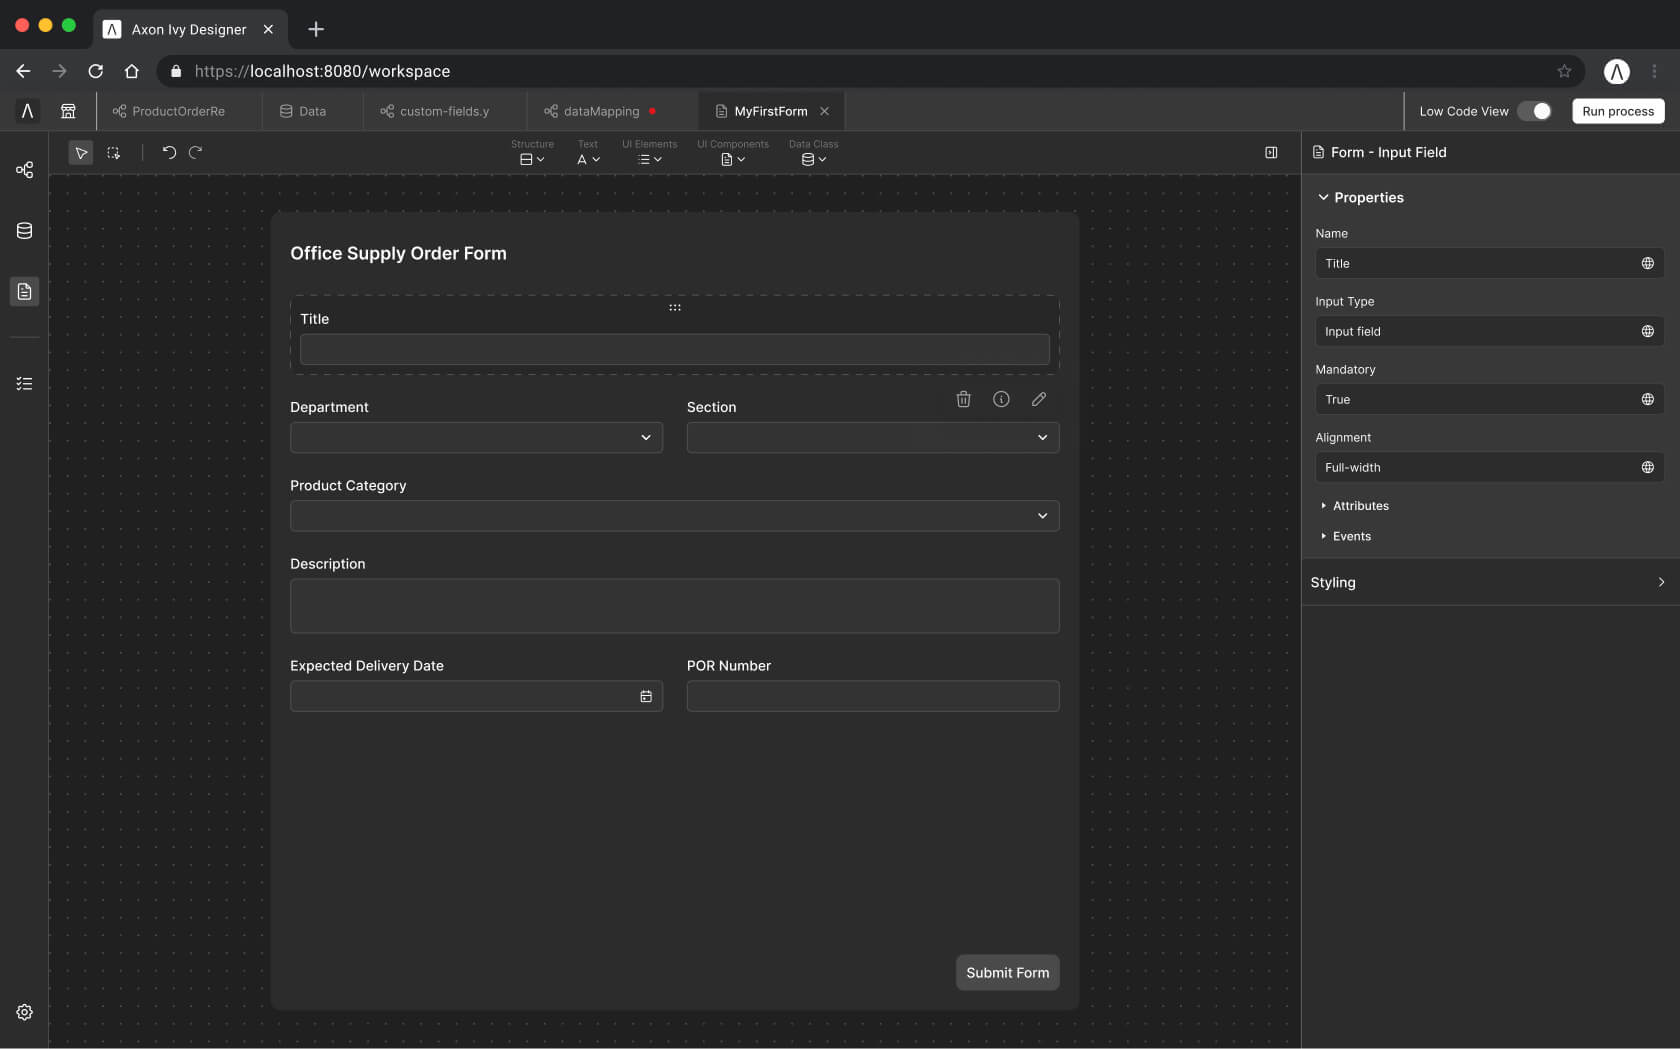Grab the drag handle above Title field
The width and height of the screenshot is (1680, 1049).
point(675,308)
